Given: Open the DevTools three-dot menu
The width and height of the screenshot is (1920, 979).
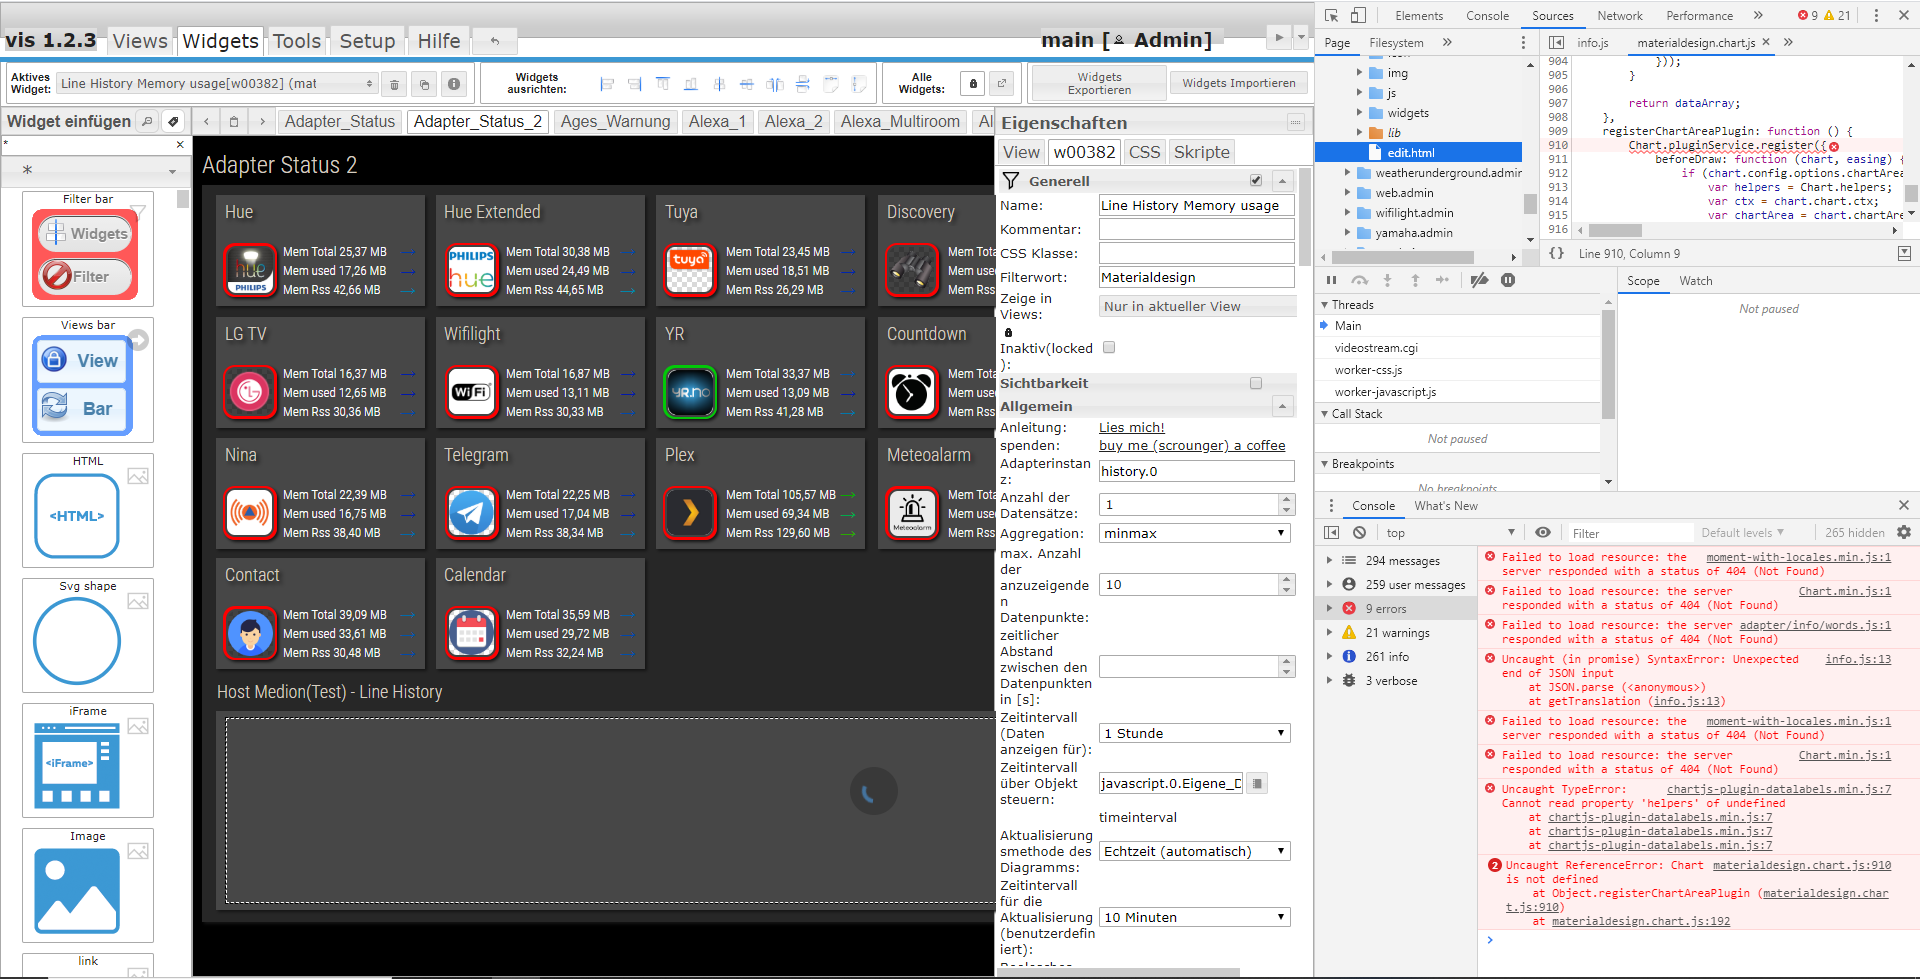Looking at the screenshot, I should click(x=1876, y=15).
